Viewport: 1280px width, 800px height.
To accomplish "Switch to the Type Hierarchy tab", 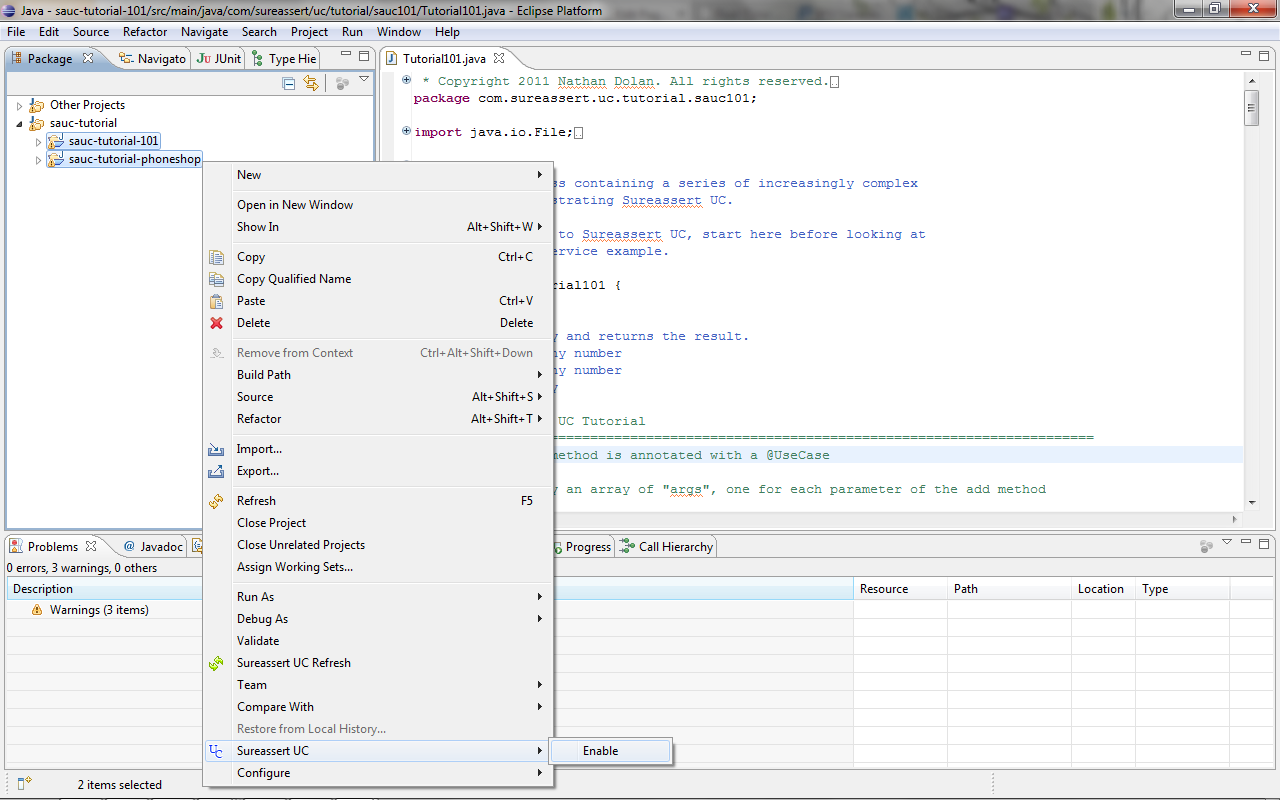I will click(x=284, y=59).
